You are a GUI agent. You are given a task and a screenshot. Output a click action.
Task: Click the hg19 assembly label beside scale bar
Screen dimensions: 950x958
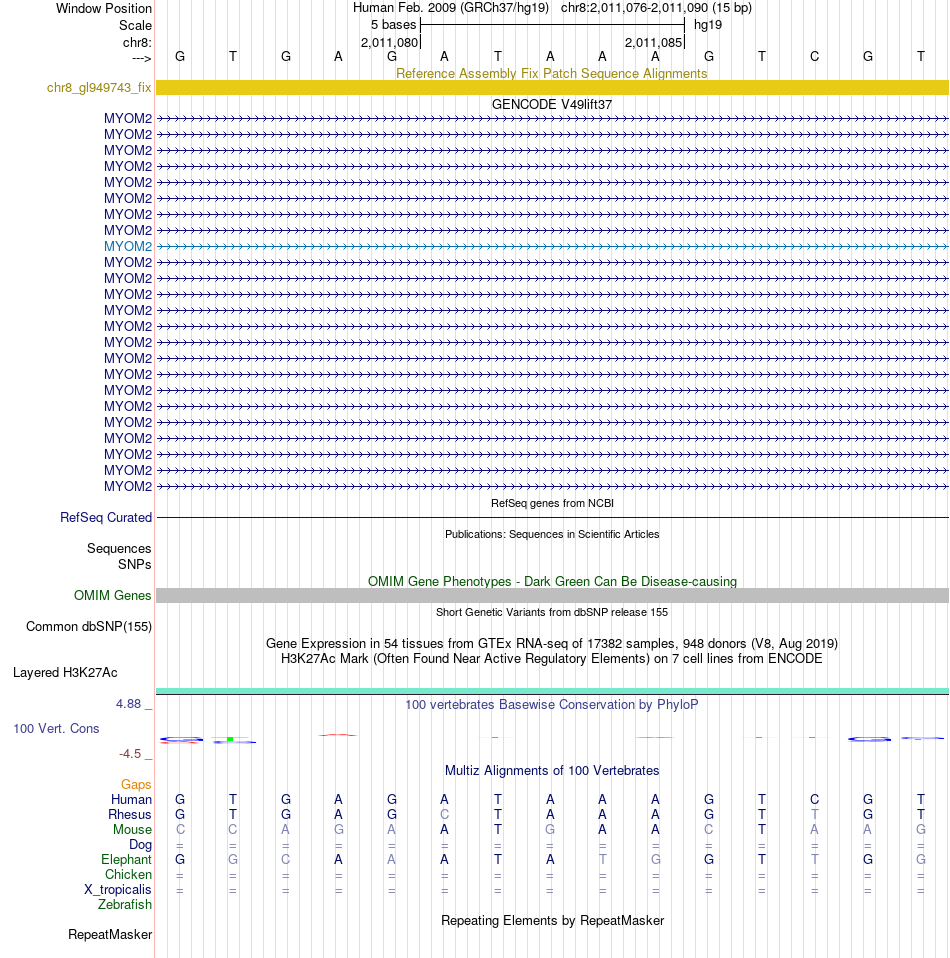(707, 25)
